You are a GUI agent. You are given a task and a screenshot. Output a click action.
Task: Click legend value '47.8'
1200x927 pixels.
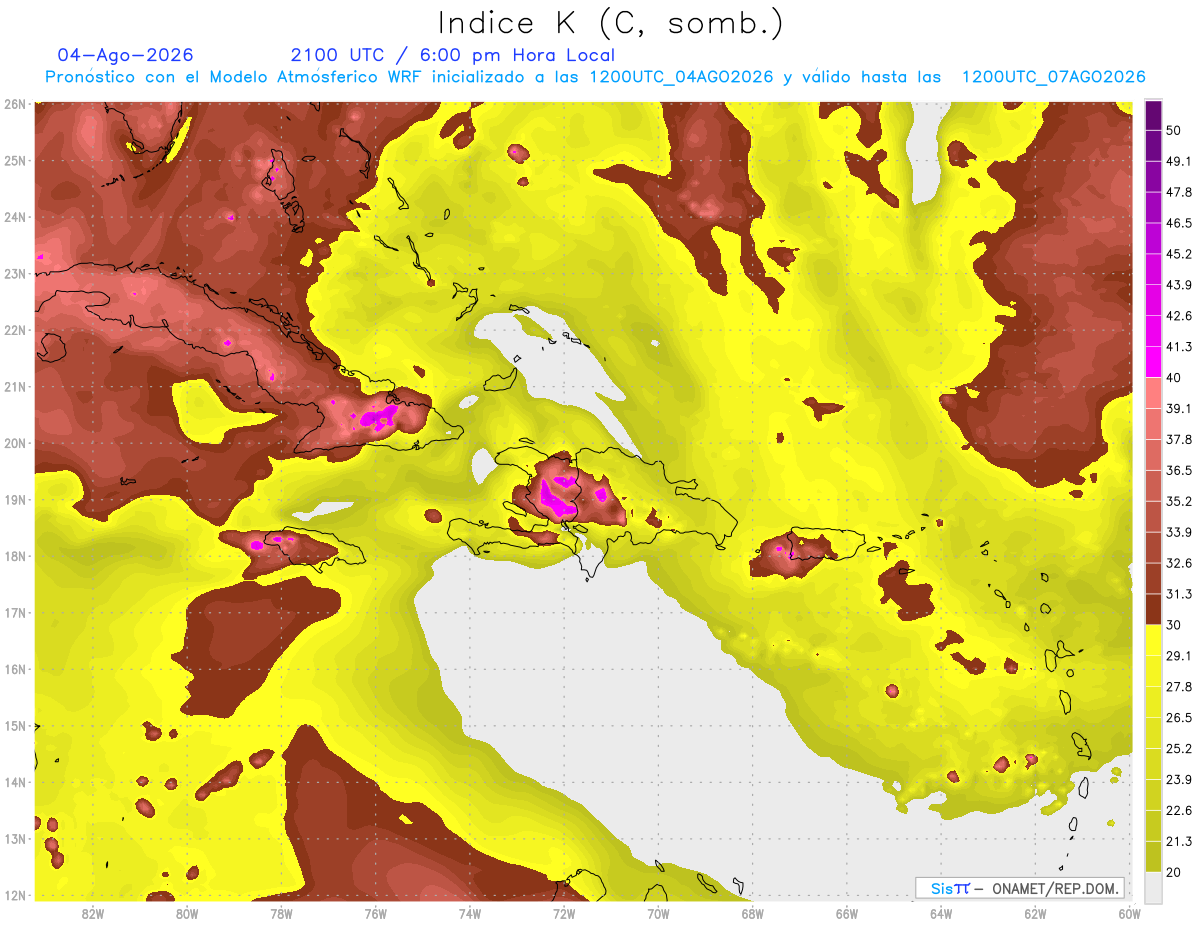[x=1179, y=193]
